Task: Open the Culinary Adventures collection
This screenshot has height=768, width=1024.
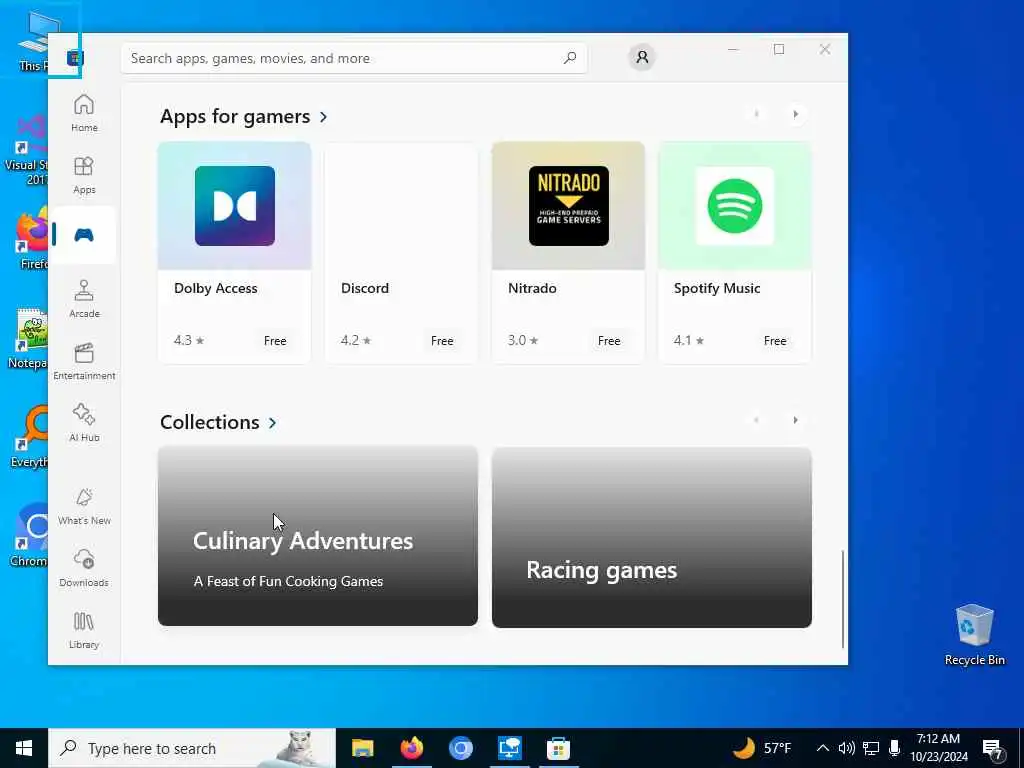Action: pyautogui.click(x=318, y=536)
